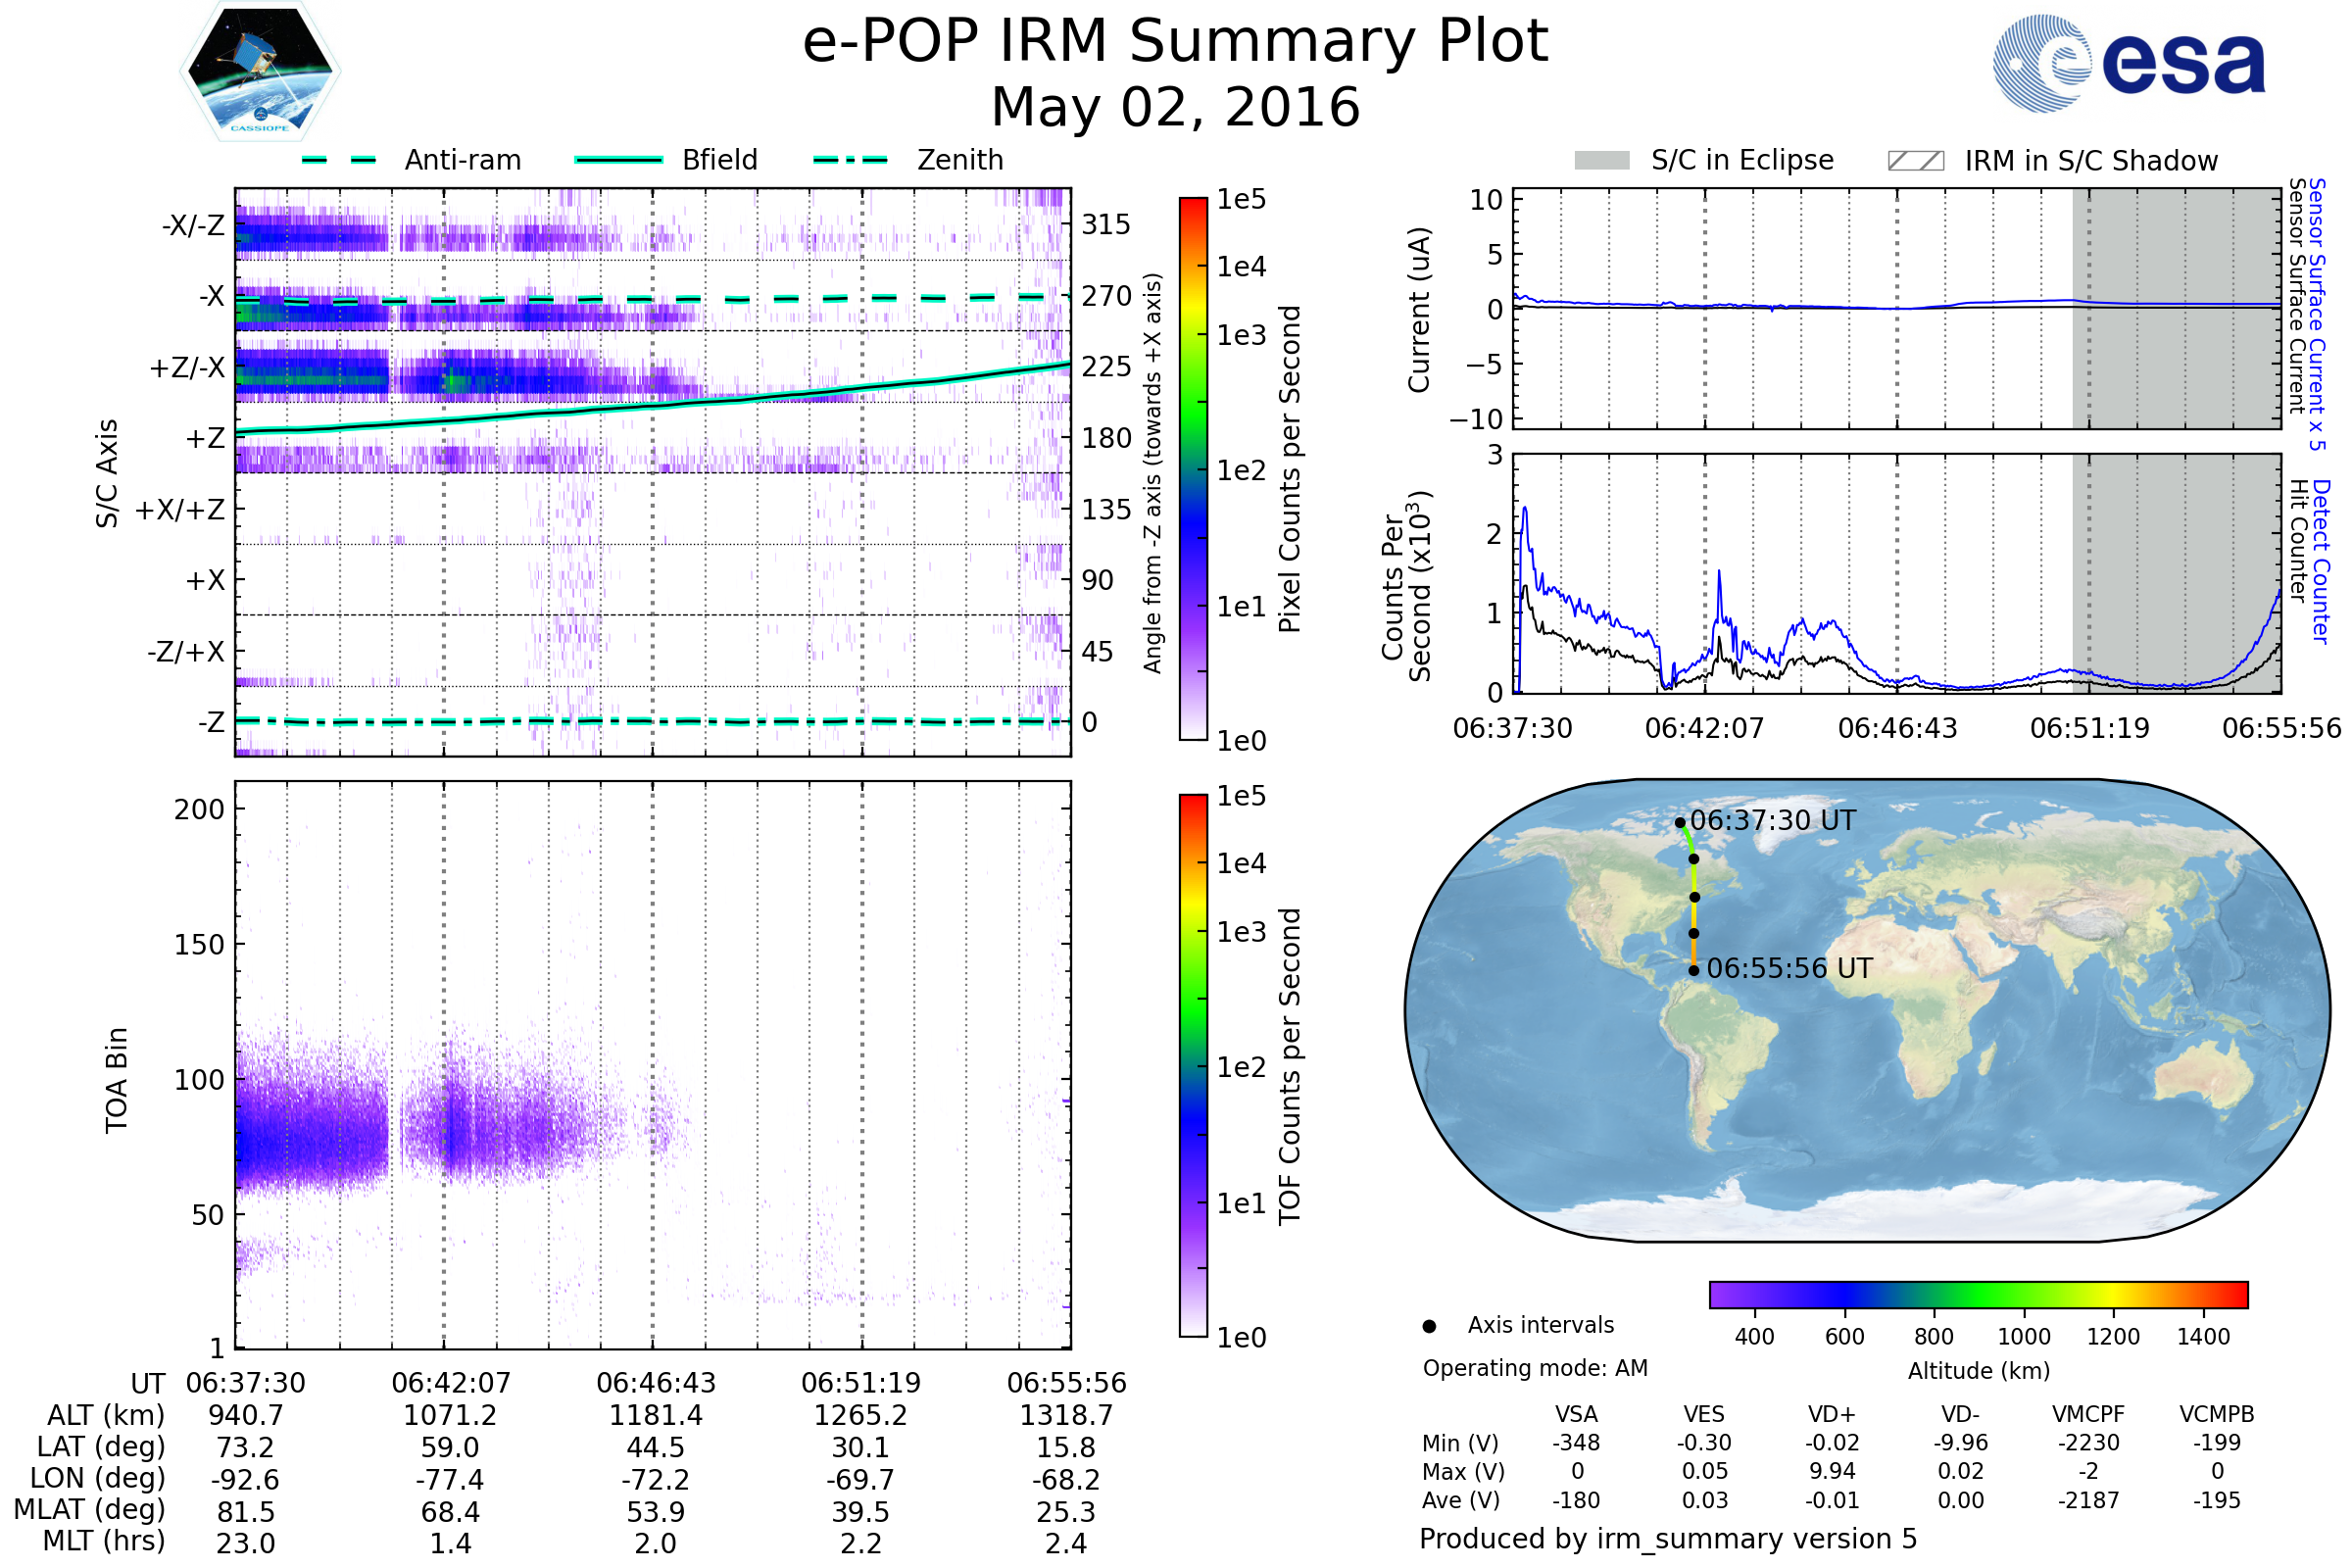Screen dimensions: 2352x1568
Task: Click the e-POP IRM Summary Plot title
Action: [x=1175, y=42]
